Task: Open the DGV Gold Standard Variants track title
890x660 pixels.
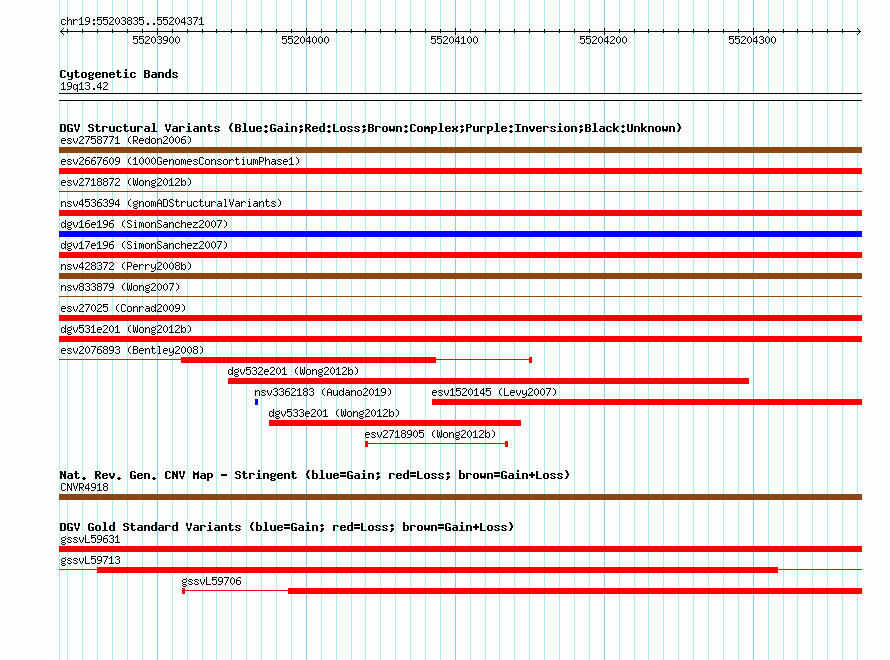Action: tap(287, 527)
